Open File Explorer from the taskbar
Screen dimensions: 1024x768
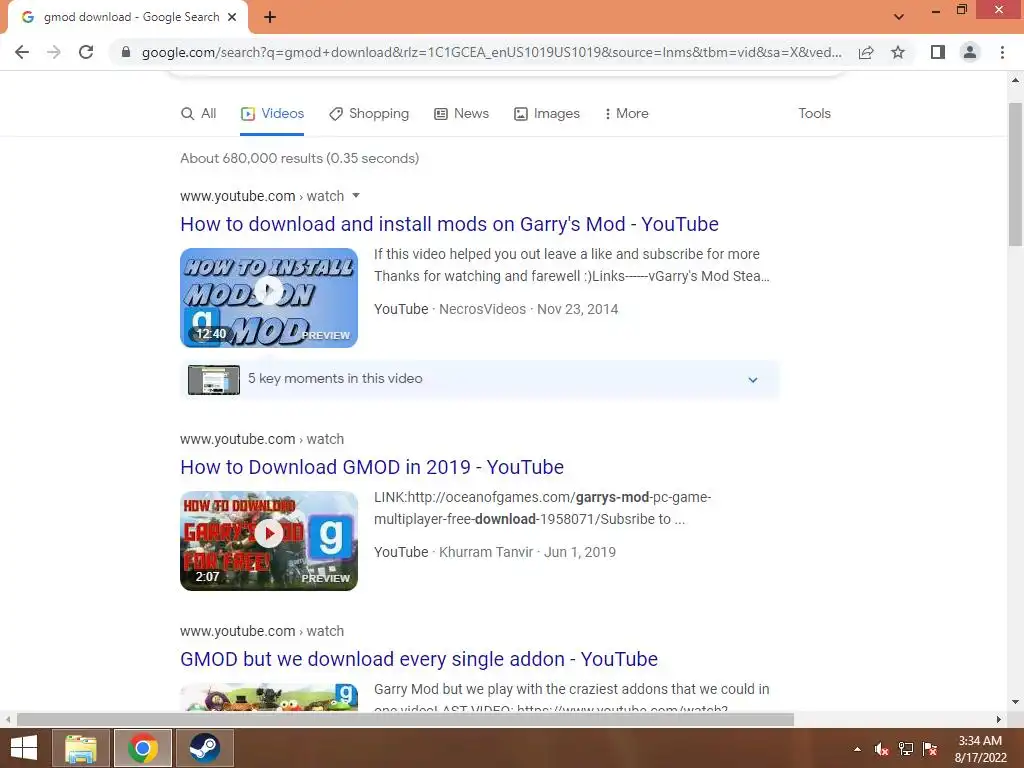(x=81, y=748)
